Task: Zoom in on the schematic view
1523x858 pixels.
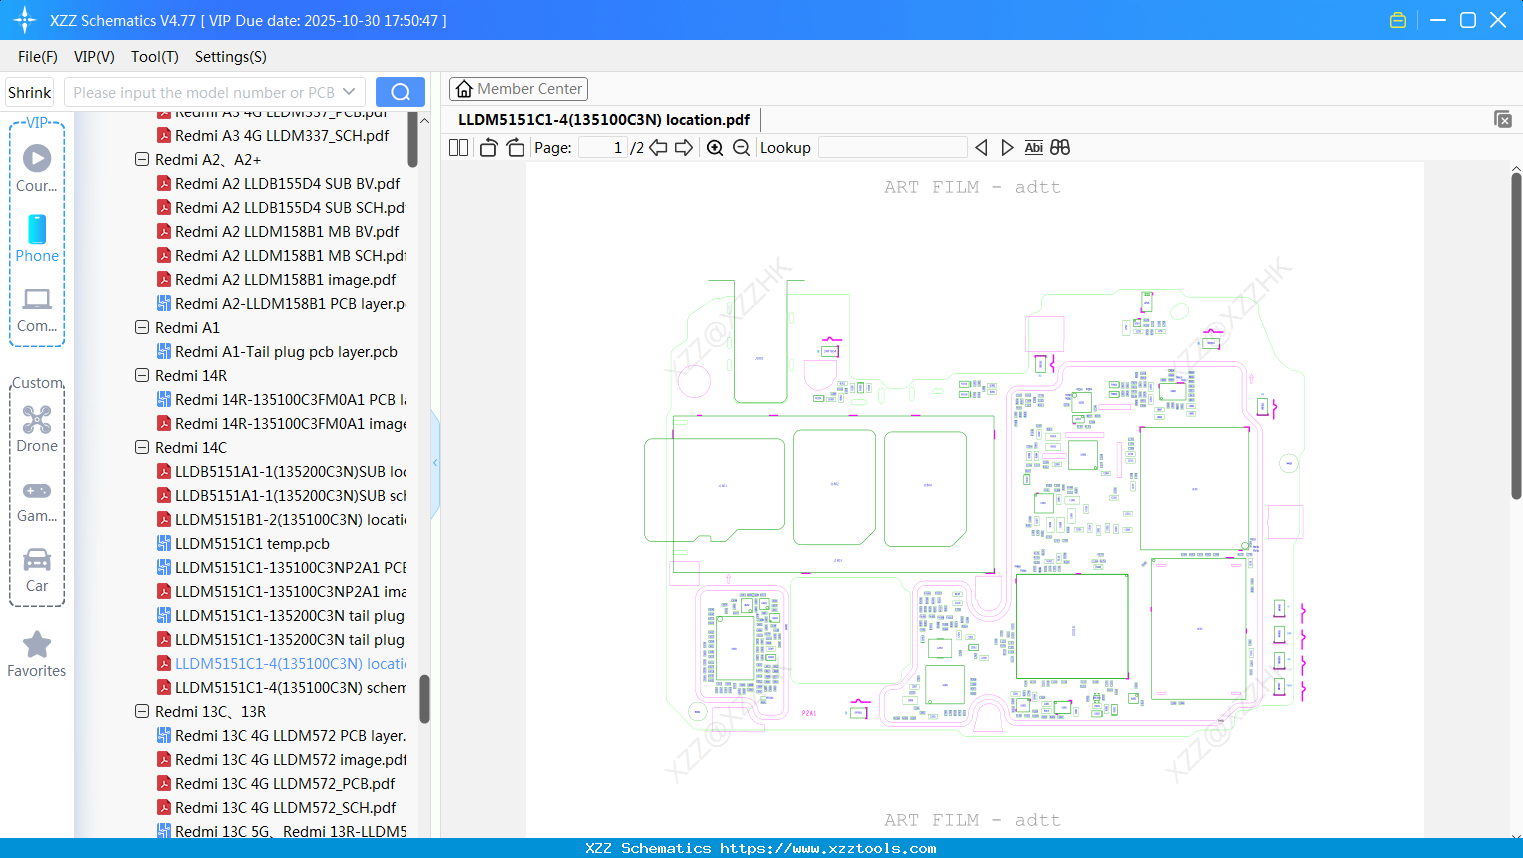Action: (x=715, y=147)
